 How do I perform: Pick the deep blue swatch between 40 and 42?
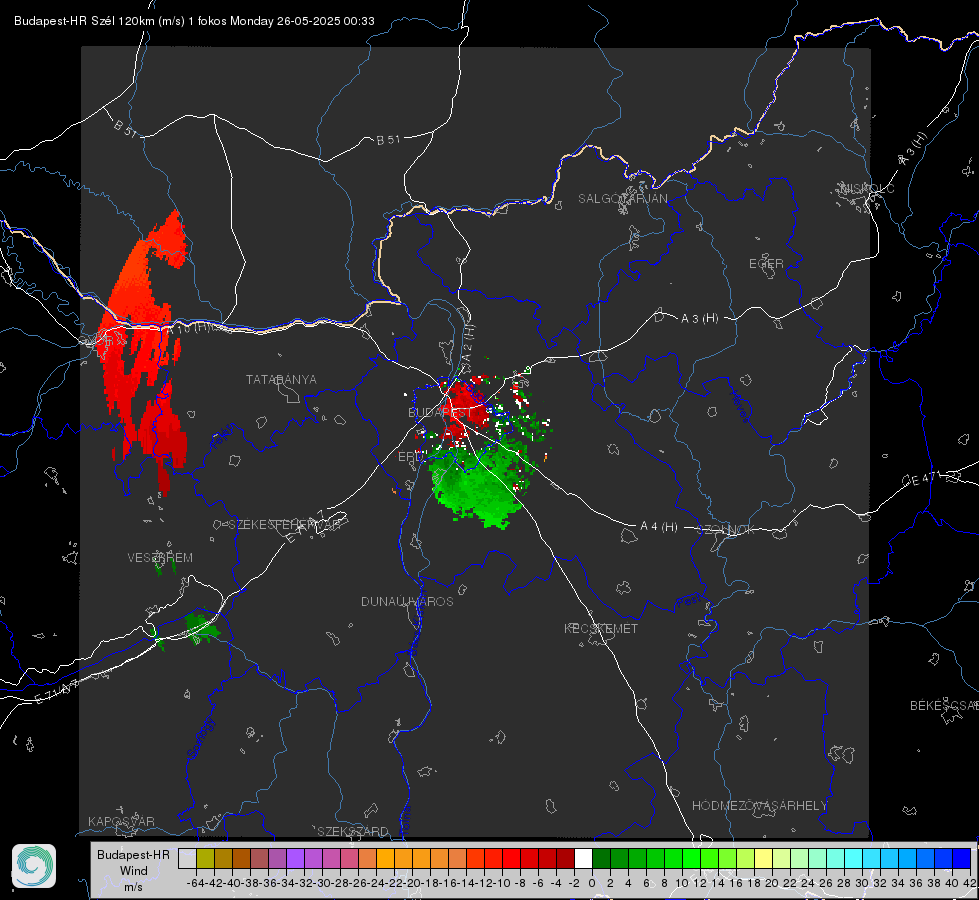click(962, 858)
